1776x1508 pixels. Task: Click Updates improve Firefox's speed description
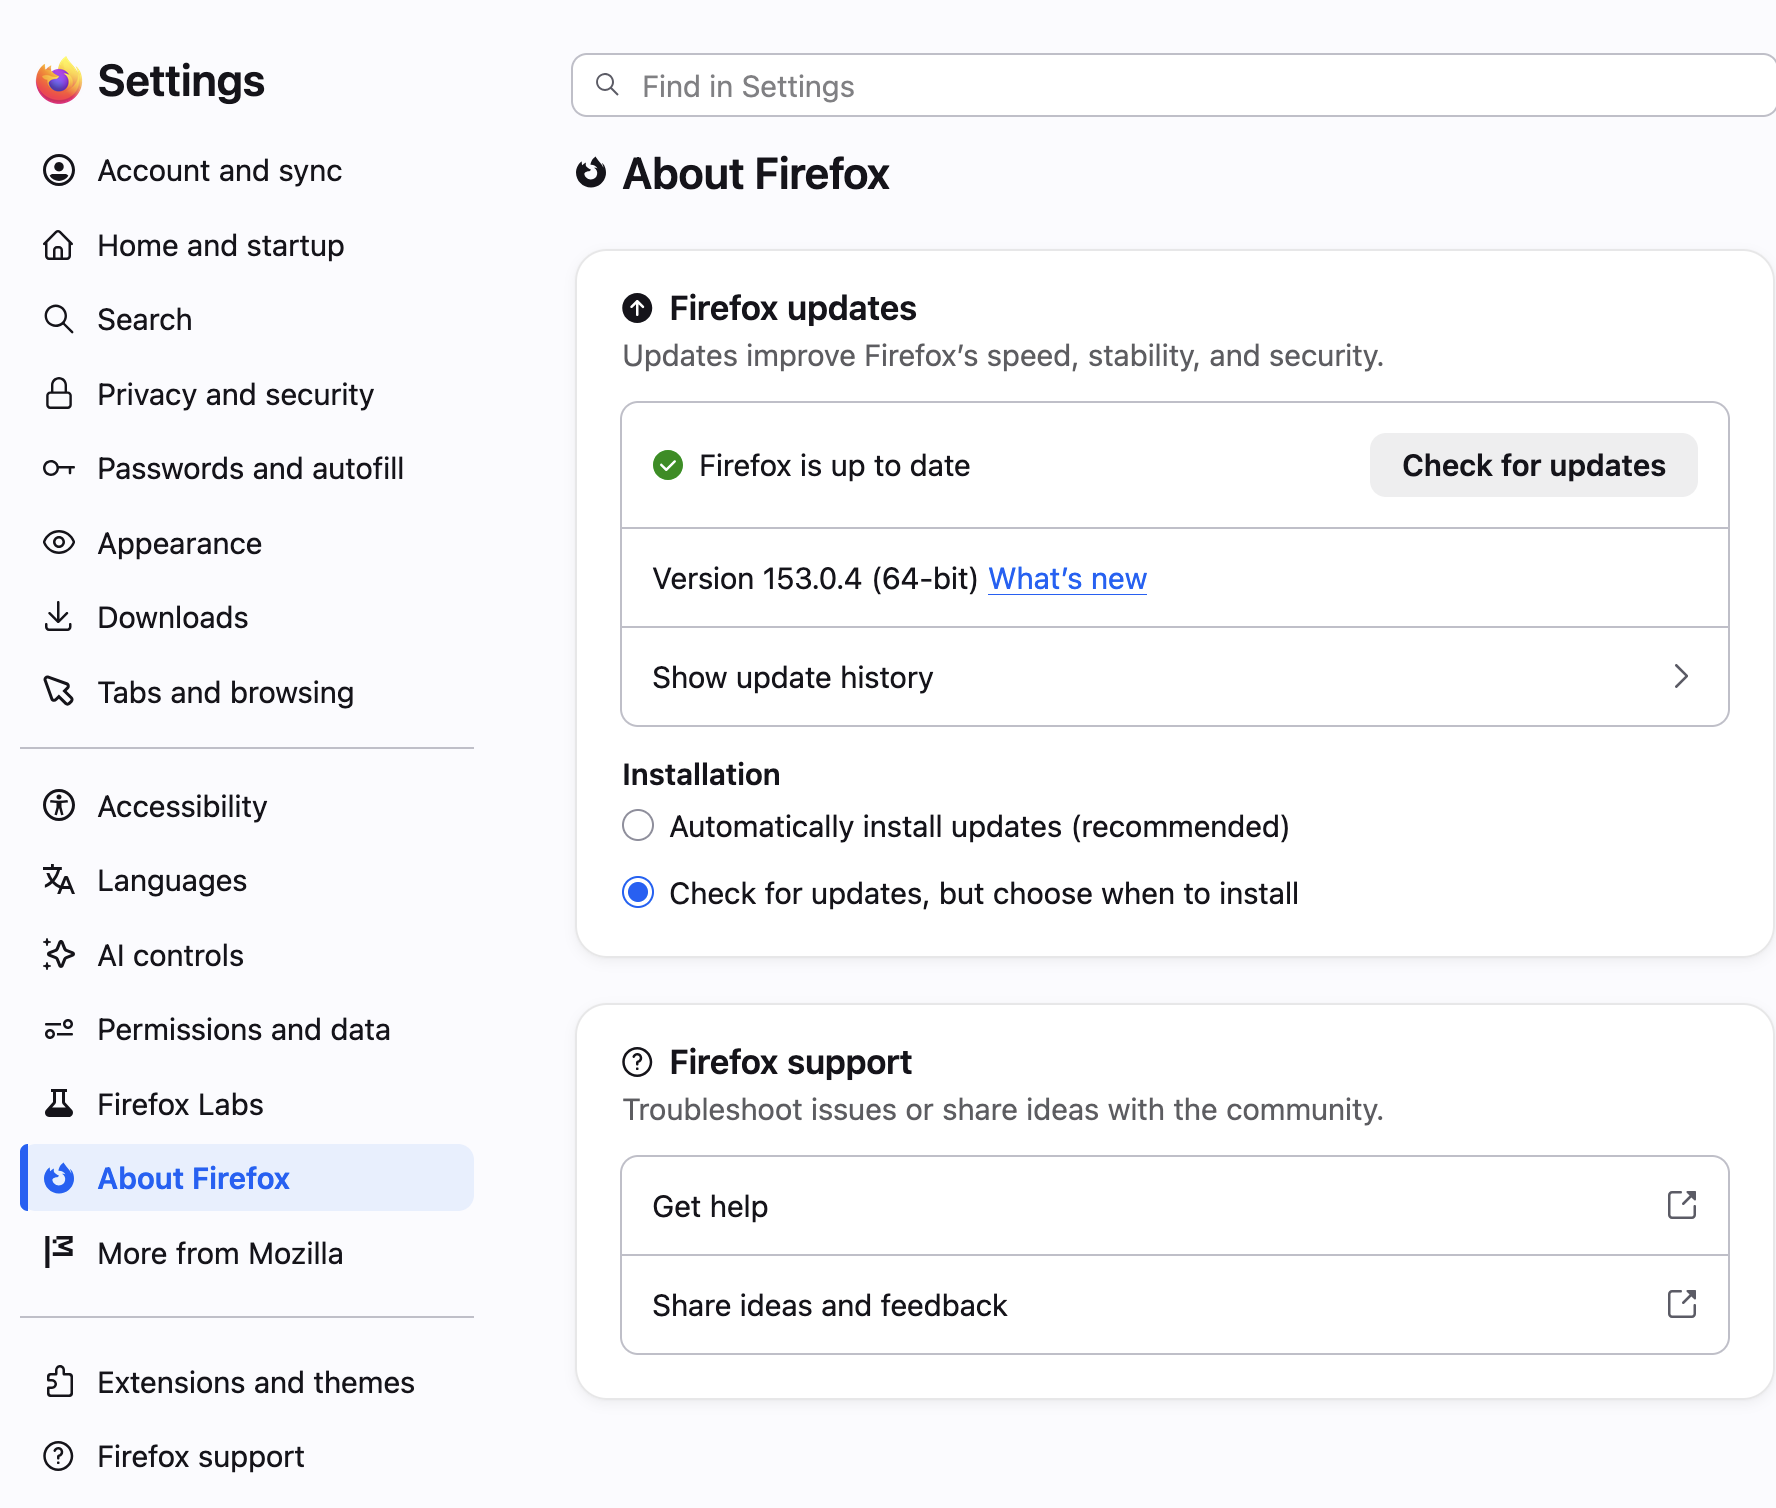[1002, 356]
